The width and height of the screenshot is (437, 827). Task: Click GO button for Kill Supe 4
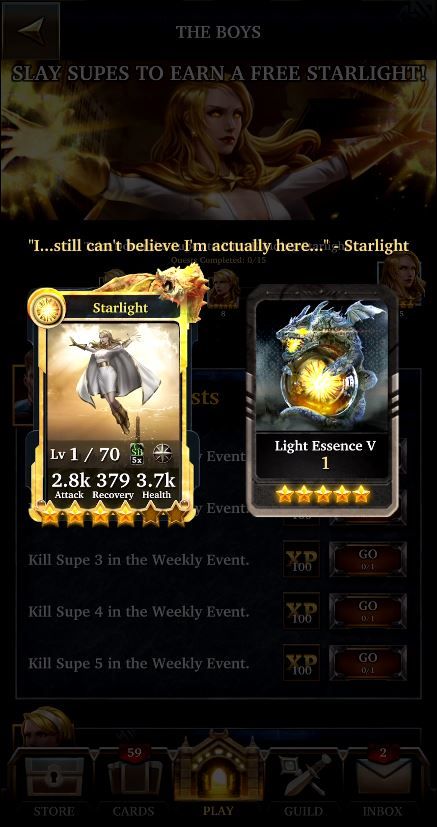point(367,610)
